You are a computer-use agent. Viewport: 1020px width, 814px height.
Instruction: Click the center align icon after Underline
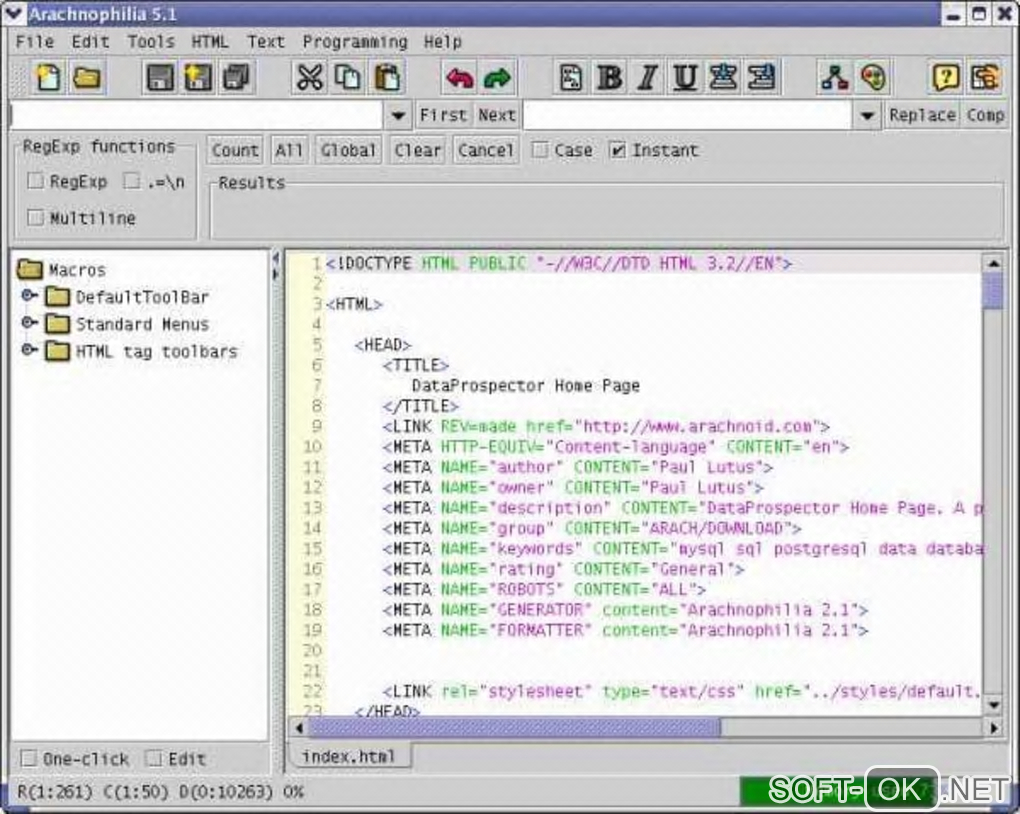point(723,77)
